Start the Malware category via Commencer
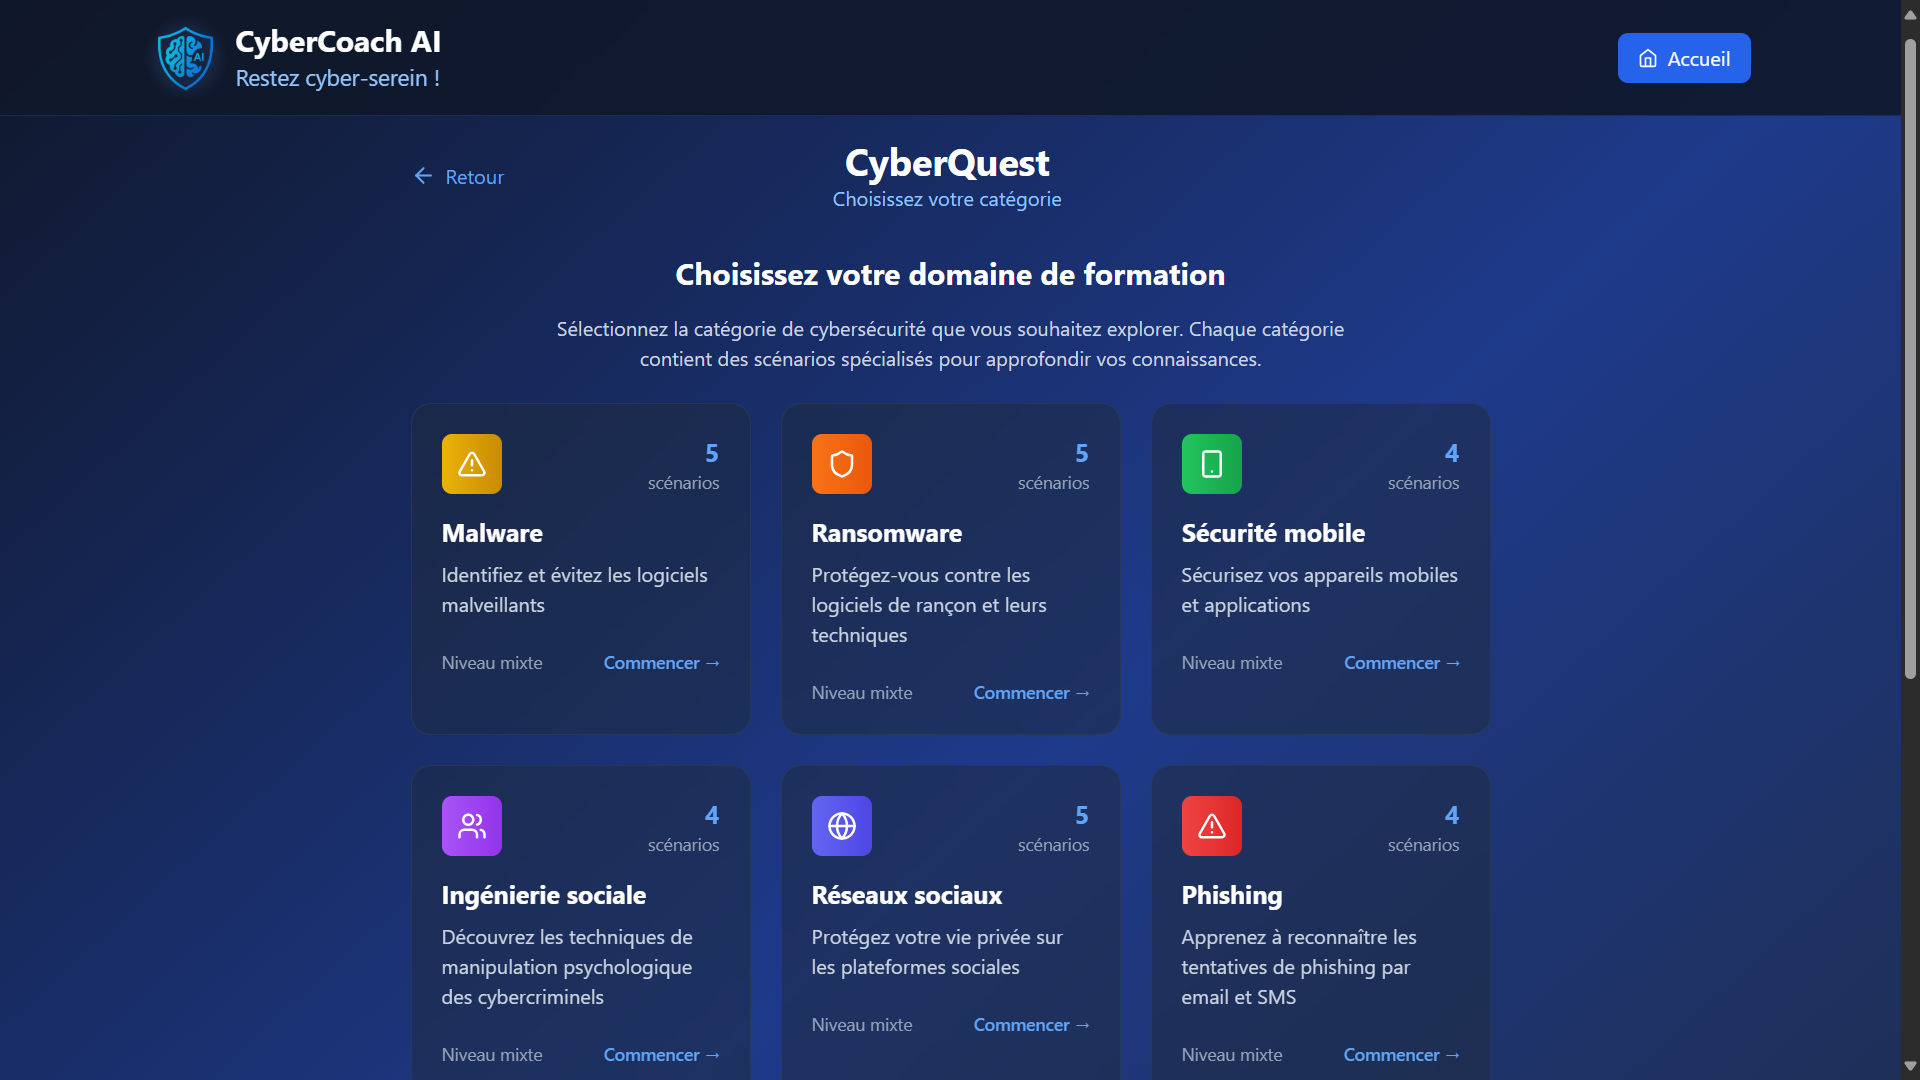Viewport: 1920px width, 1080px height. [x=661, y=663]
